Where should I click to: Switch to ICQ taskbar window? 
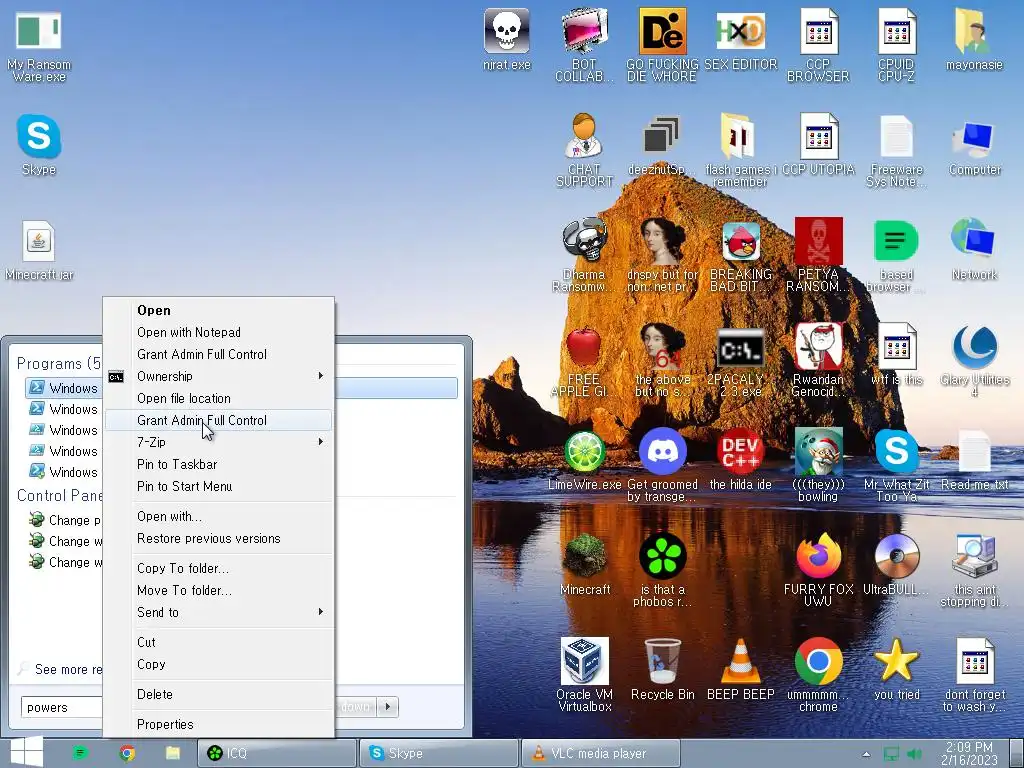tap(277, 754)
